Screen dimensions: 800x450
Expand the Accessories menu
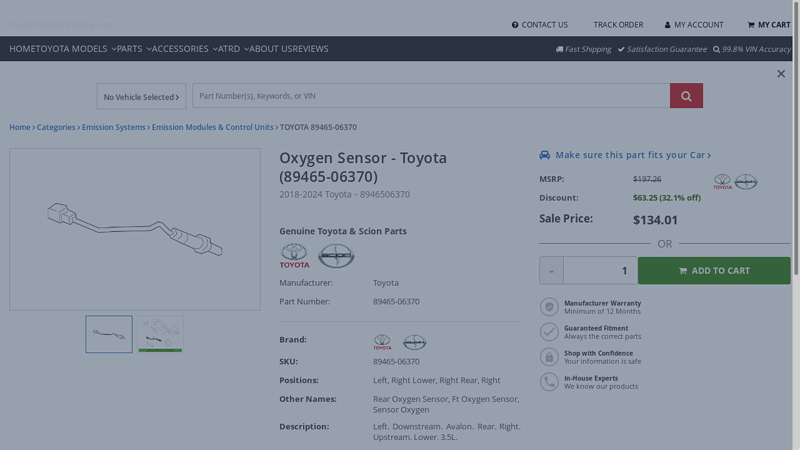pos(185,49)
